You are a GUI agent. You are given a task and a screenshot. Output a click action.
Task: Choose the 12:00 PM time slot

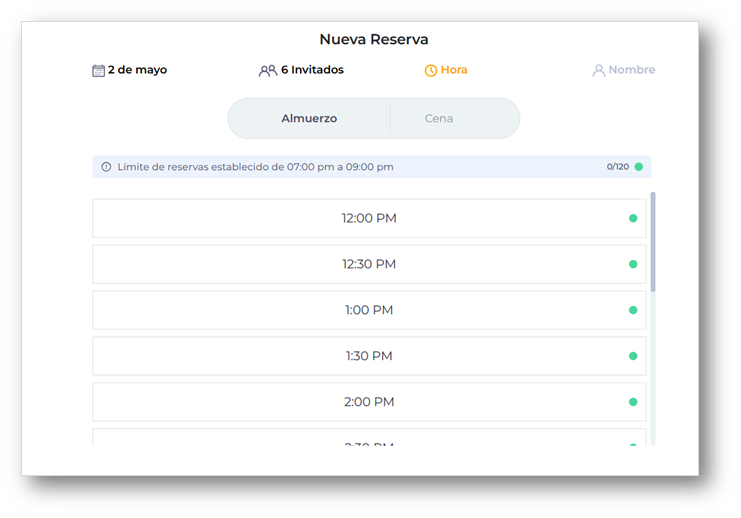click(369, 218)
